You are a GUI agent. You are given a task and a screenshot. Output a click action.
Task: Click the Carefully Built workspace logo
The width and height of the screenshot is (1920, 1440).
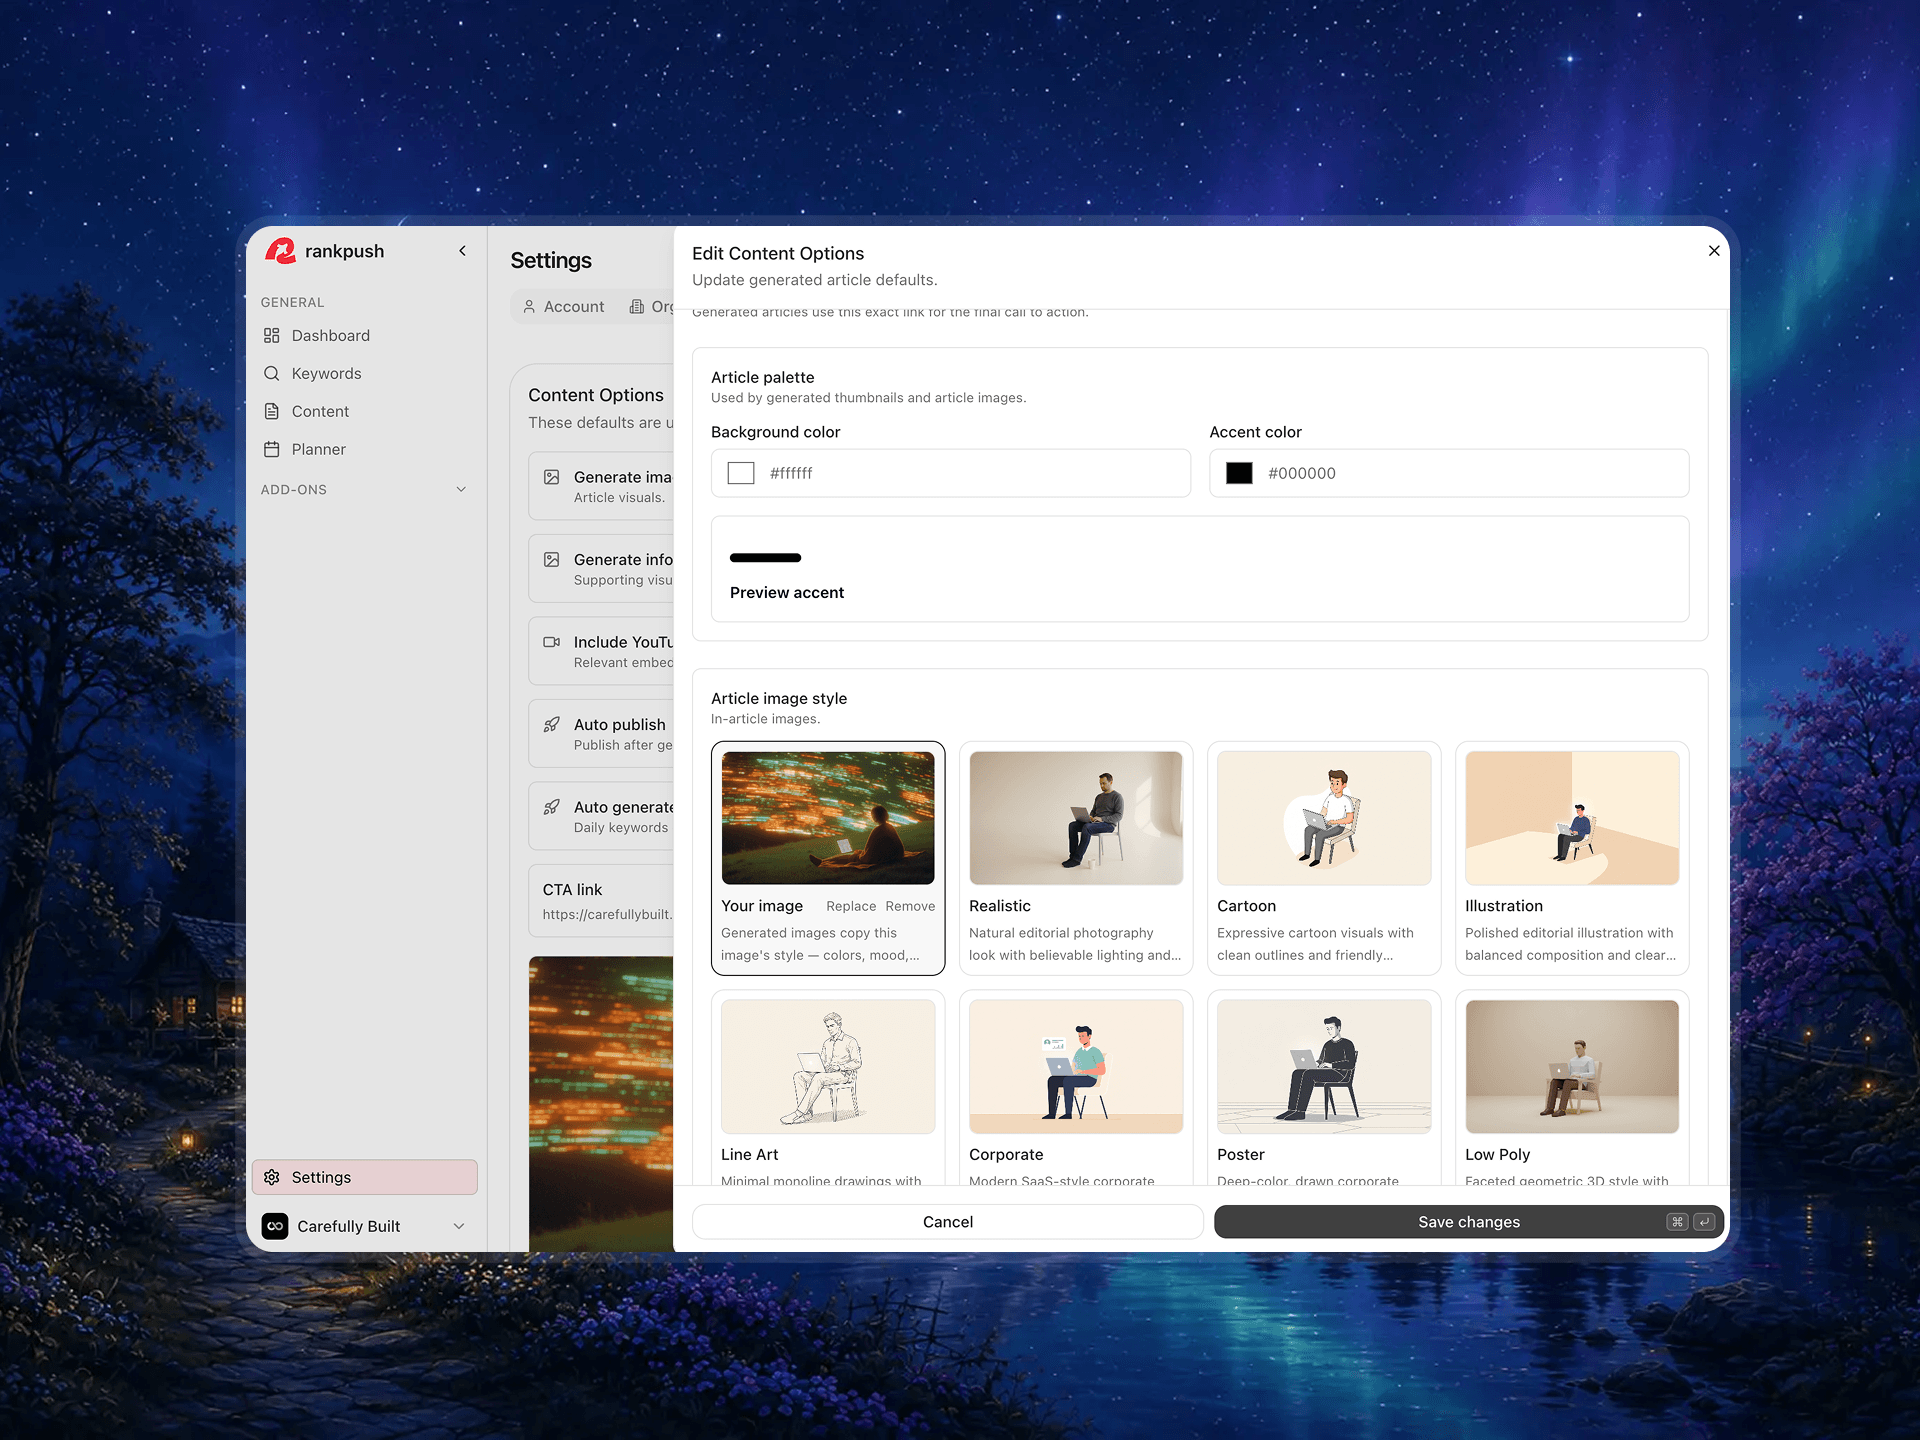coord(275,1226)
